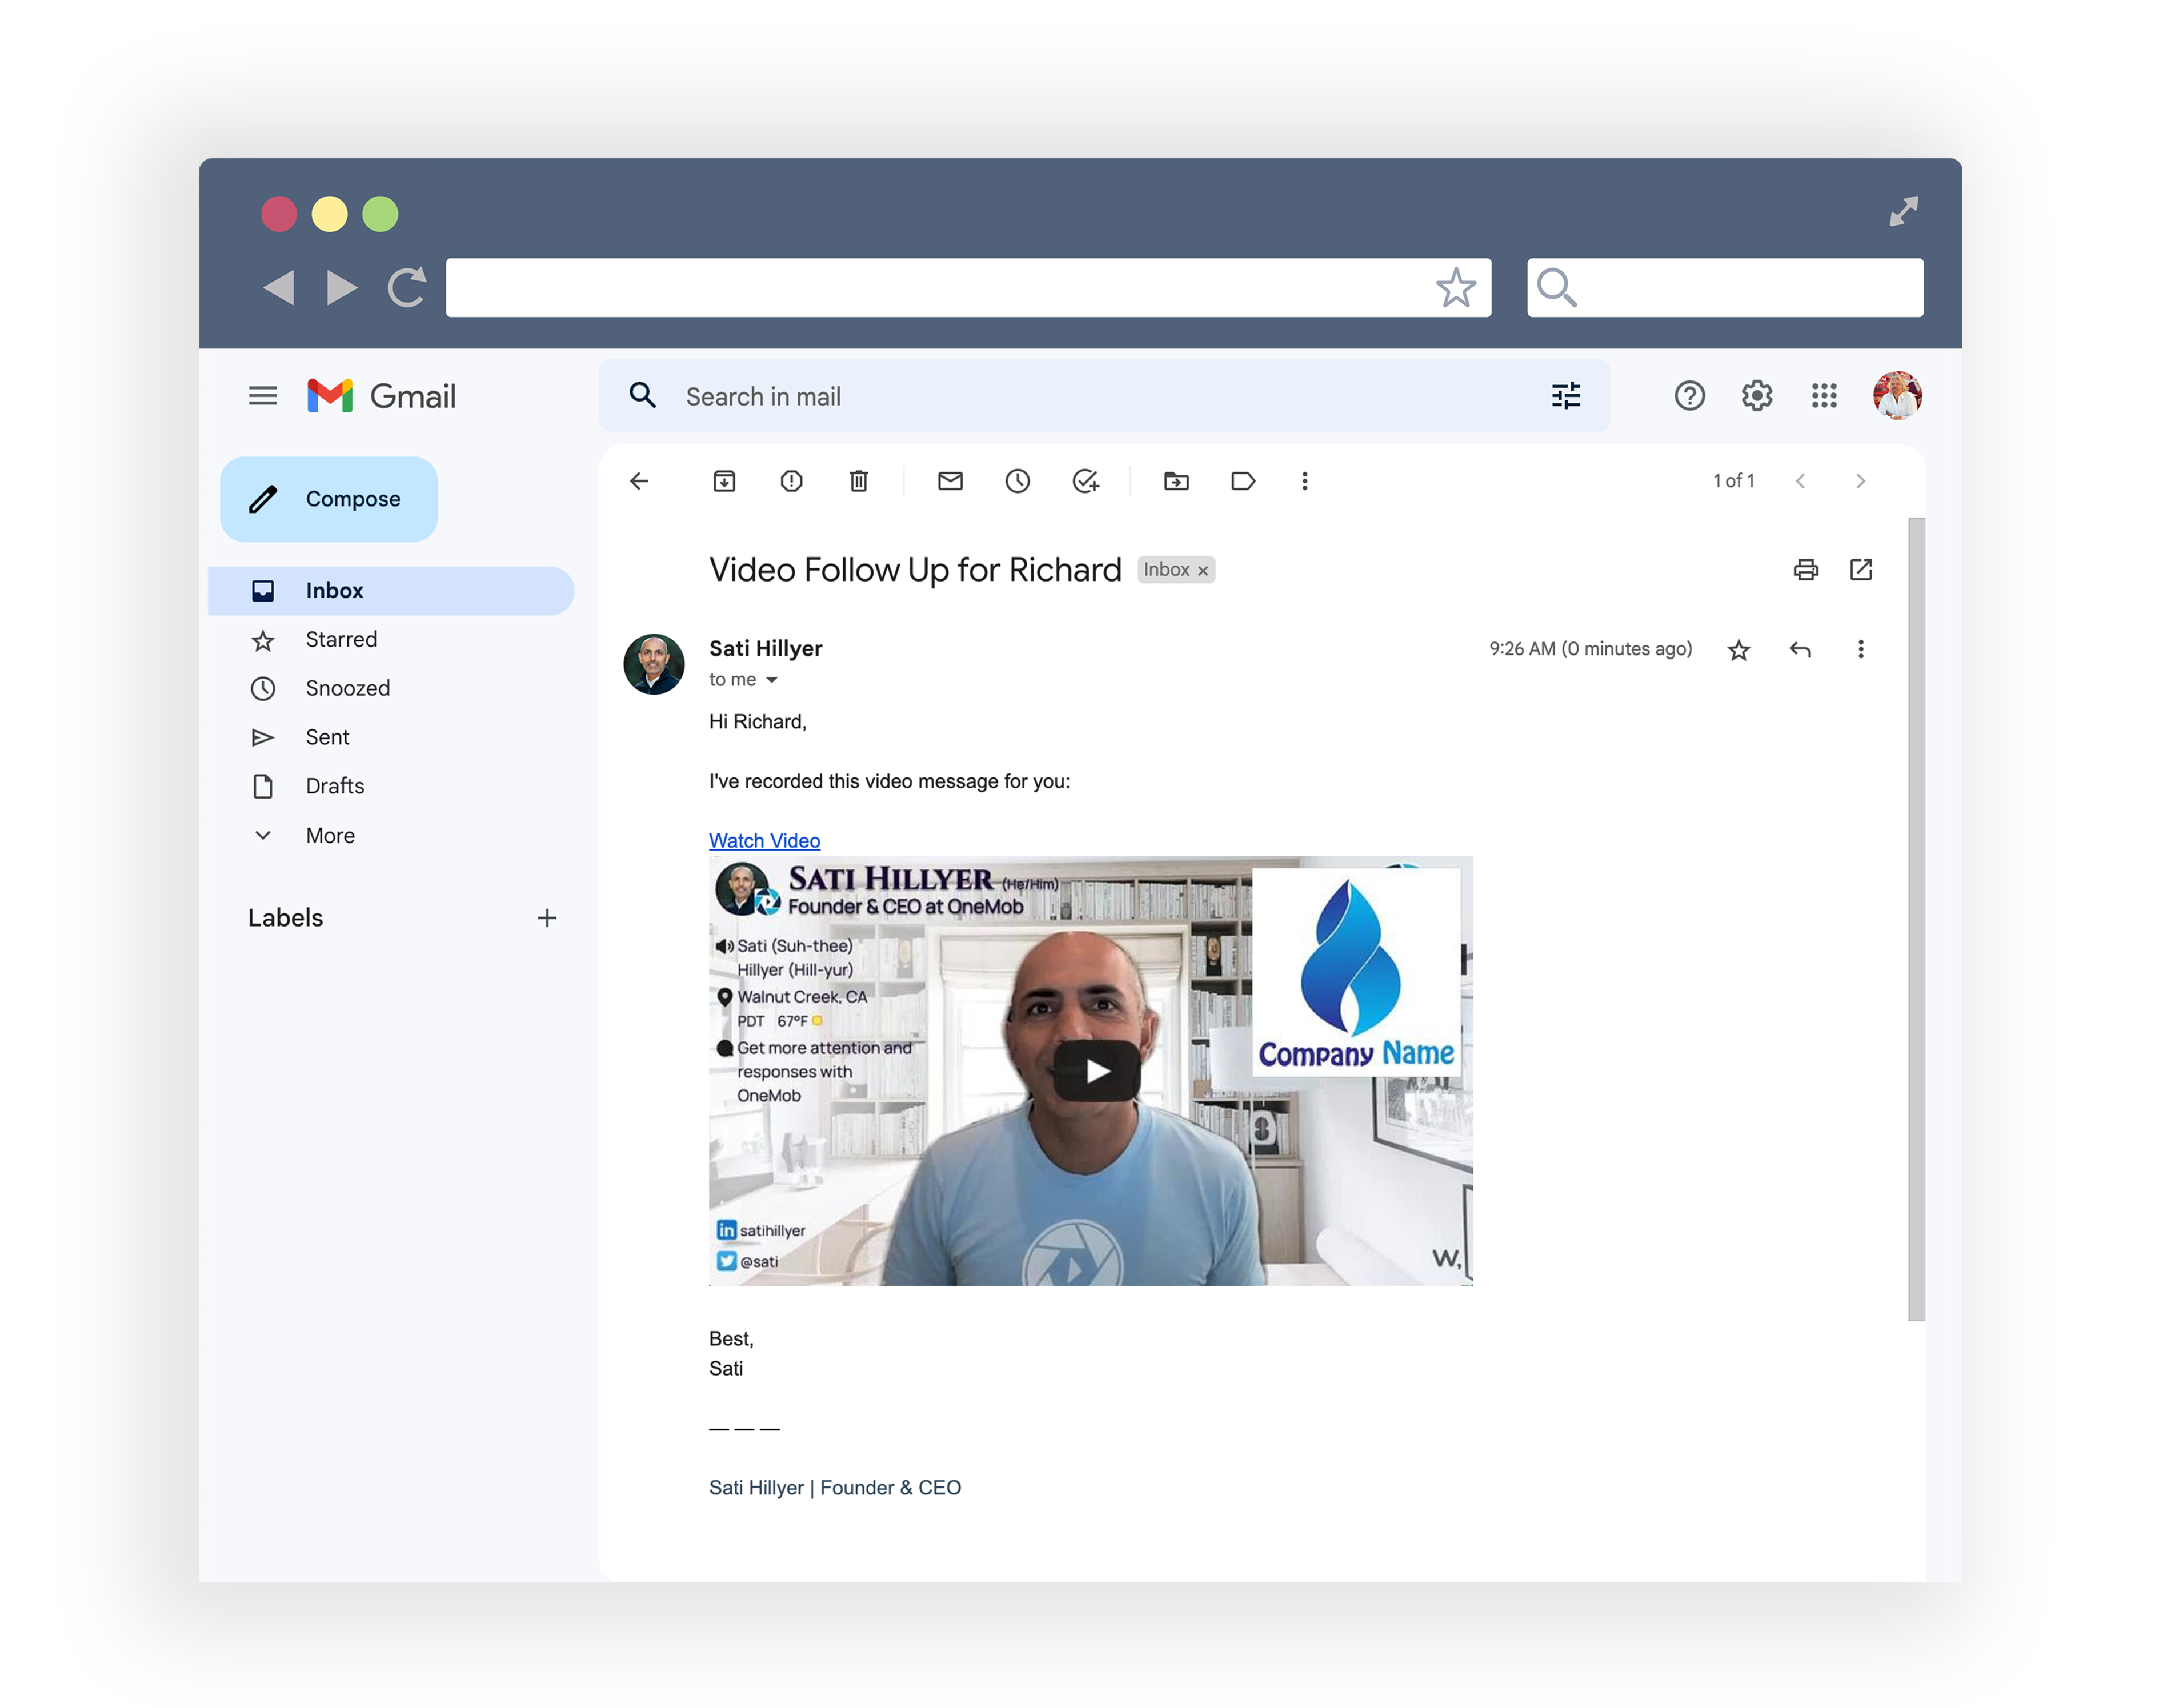2159x1708 pixels.
Task: Snooze the email with the clock icon
Action: pyautogui.click(x=1017, y=481)
